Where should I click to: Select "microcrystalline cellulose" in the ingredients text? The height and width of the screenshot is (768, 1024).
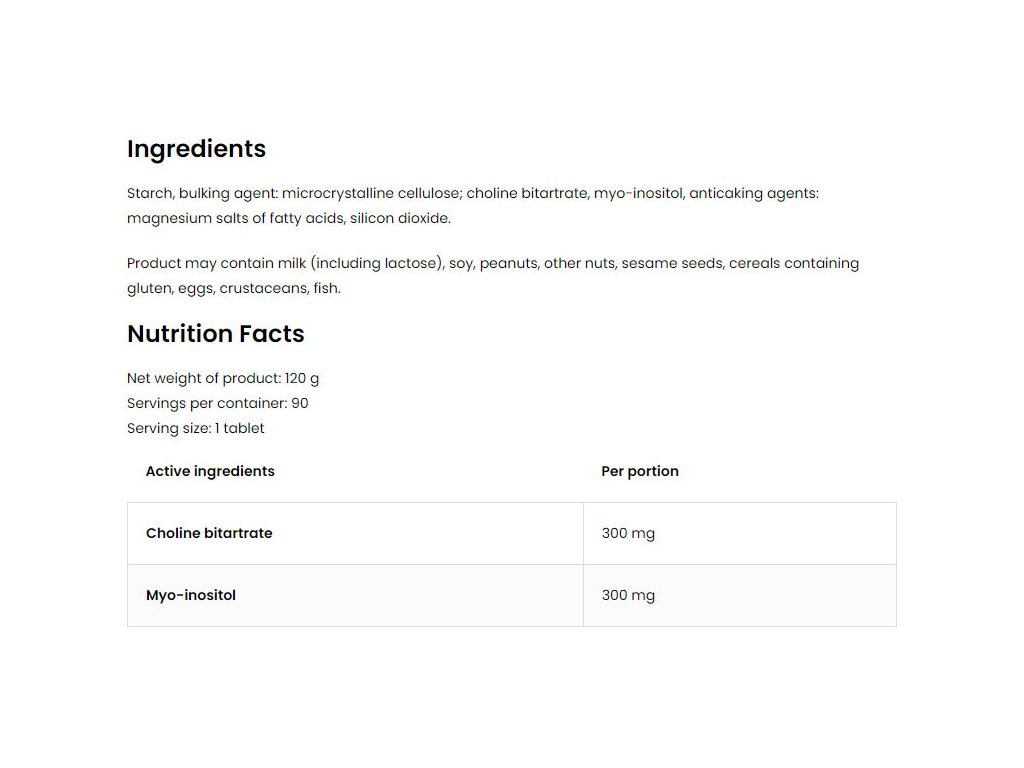click(x=371, y=193)
